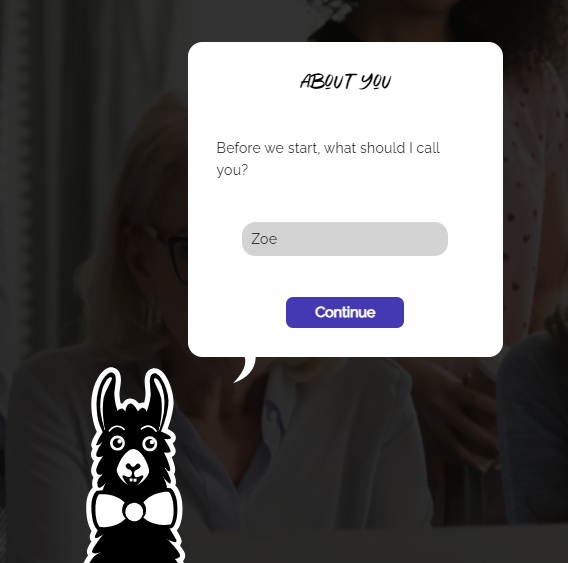This screenshot has width=568, height=563.
Task: Click the llama's white nose and mouth
Action: [x=133, y=467]
